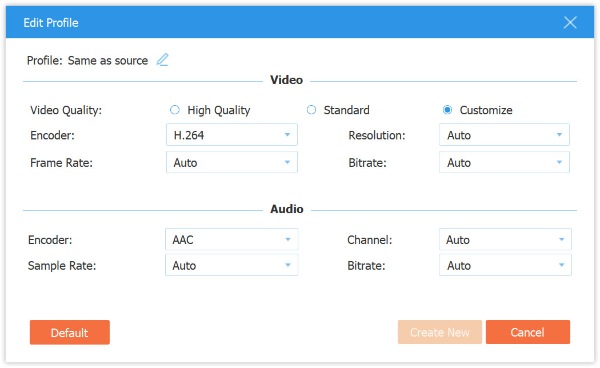Expand the Resolution dropdown
Screen dimensions: 600x368
tap(504, 135)
